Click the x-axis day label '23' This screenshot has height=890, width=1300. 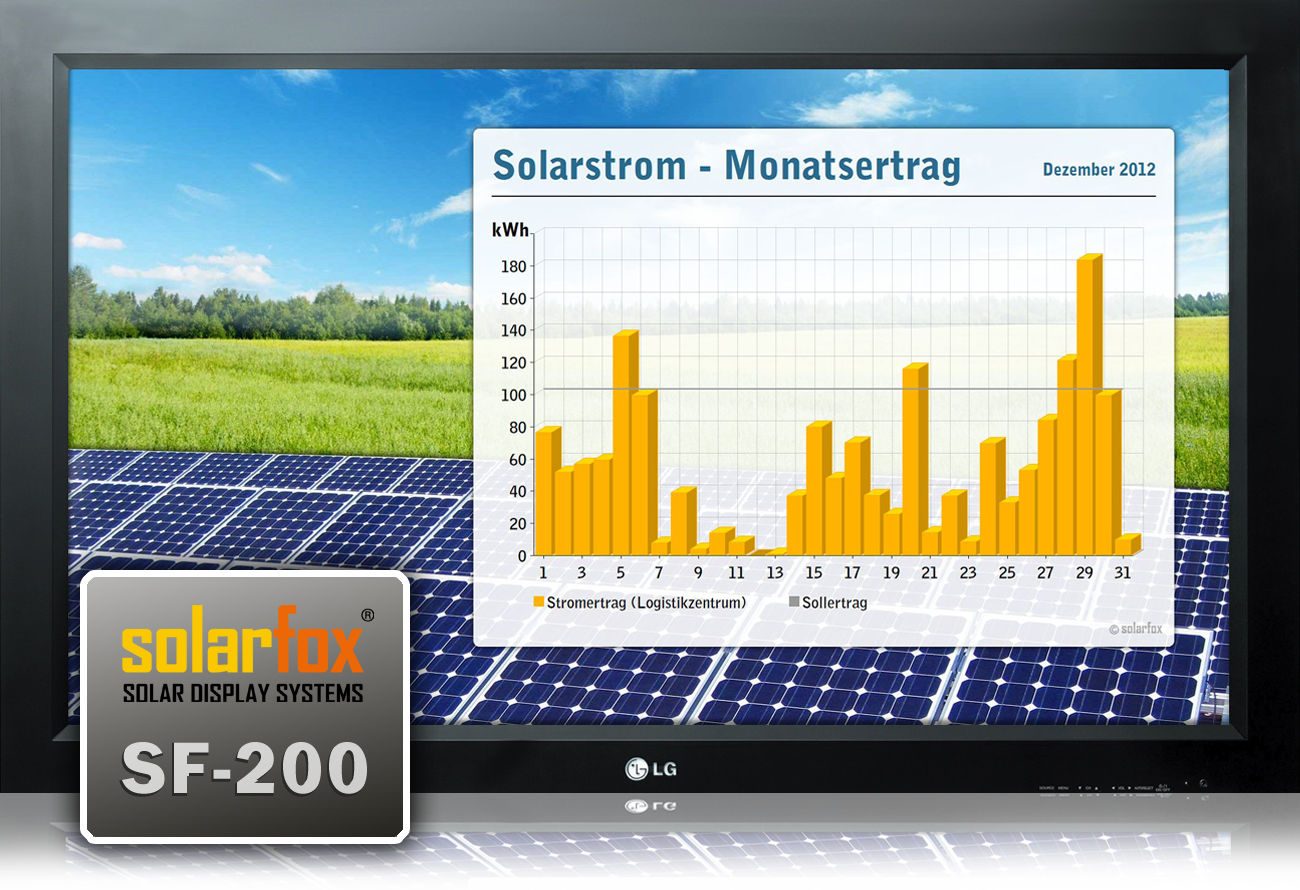click(x=968, y=574)
